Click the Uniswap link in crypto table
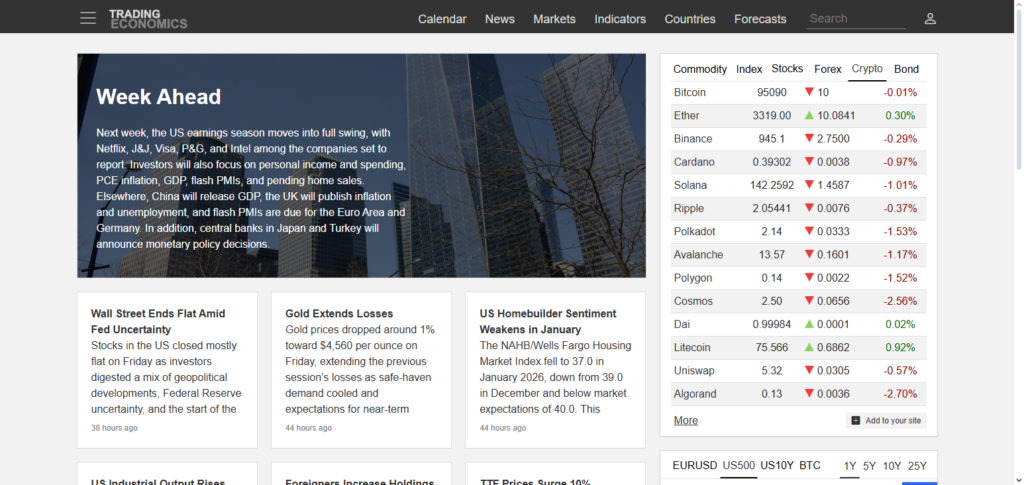1024x485 pixels. tap(694, 371)
